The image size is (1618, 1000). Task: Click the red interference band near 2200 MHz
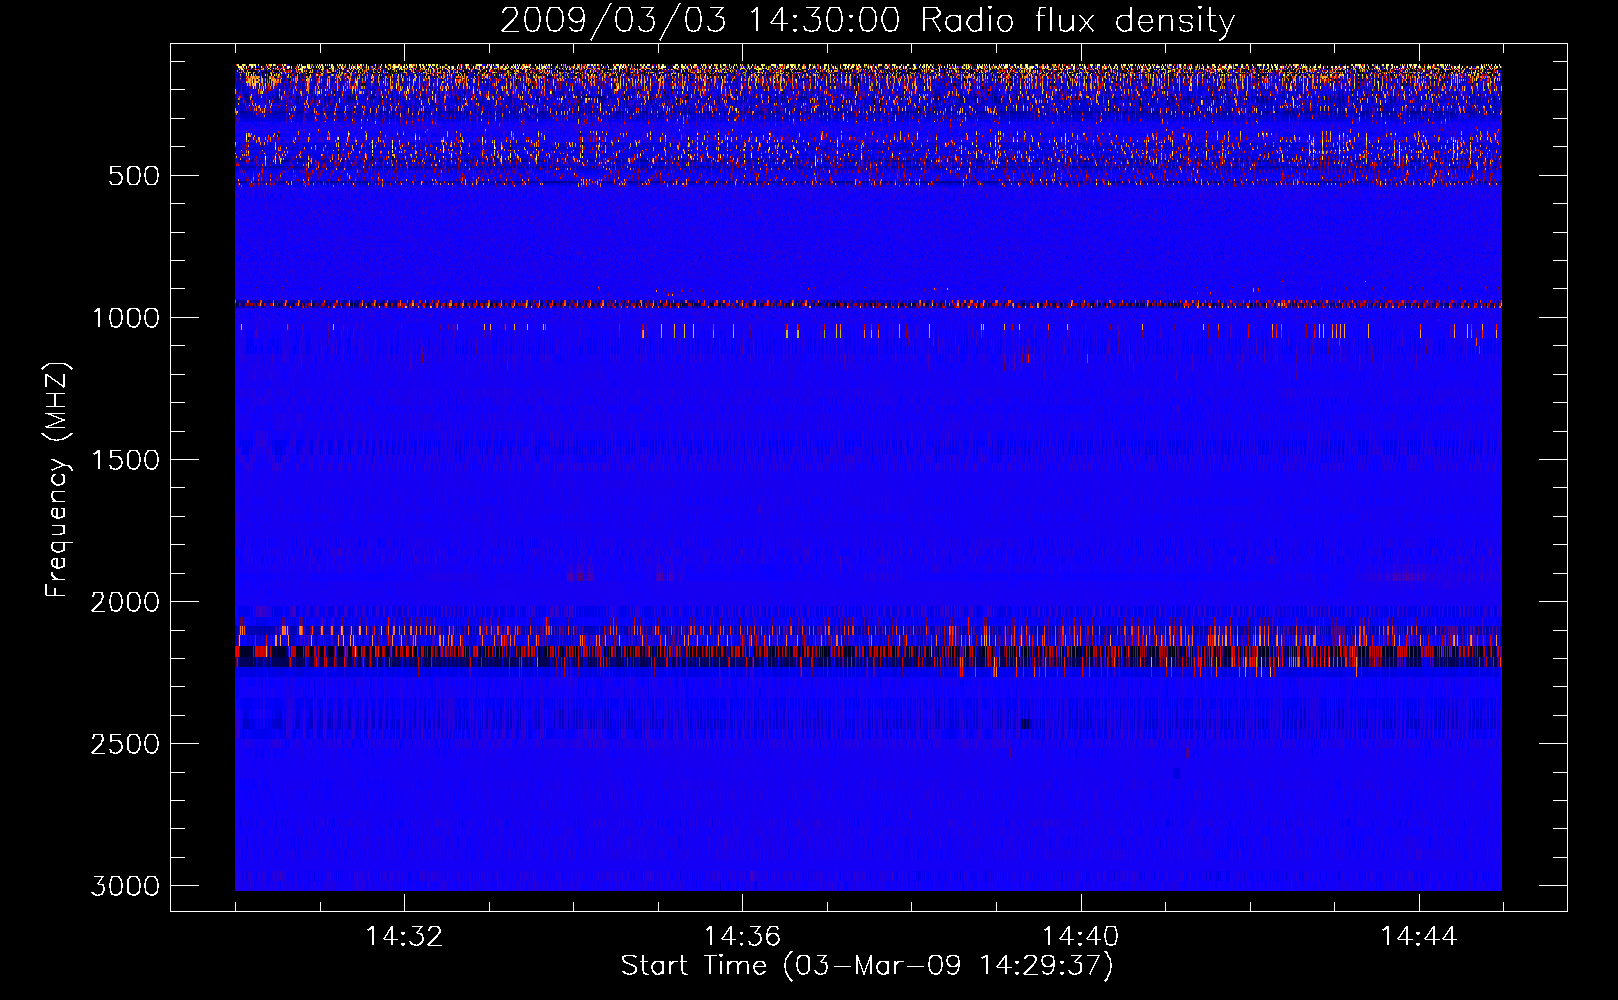click(868, 656)
